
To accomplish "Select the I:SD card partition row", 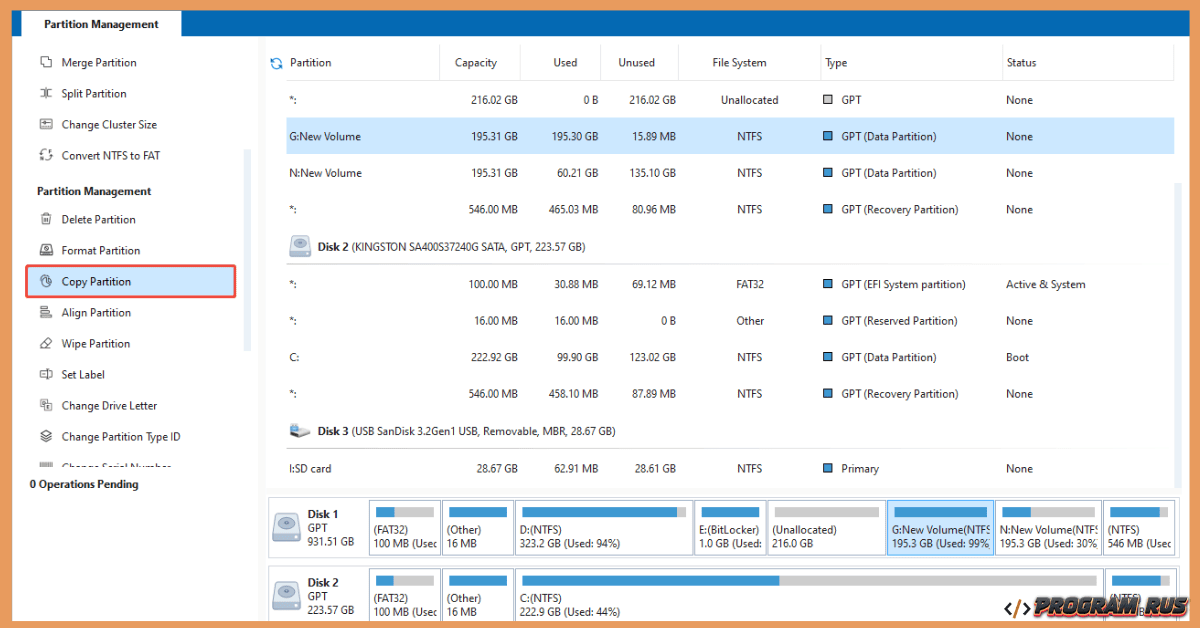I will coord(600,468).
